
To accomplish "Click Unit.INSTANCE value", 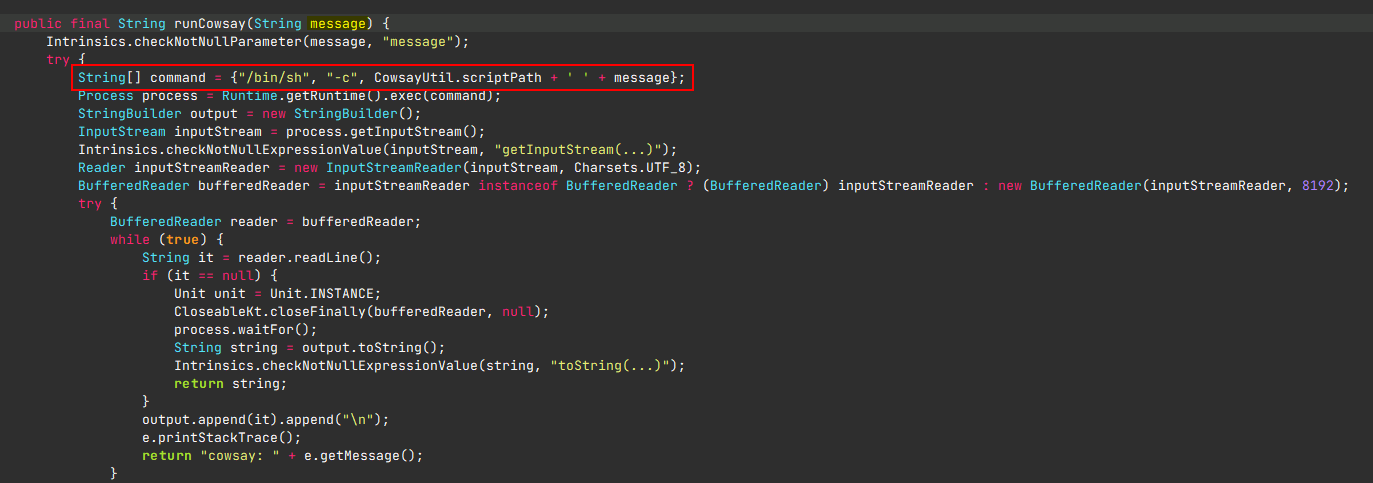I will (322, 294).
